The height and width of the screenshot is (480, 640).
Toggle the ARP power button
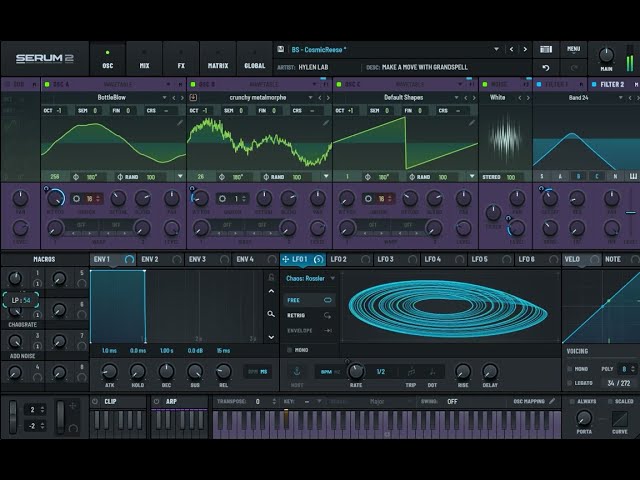click(x=156, y=401)
